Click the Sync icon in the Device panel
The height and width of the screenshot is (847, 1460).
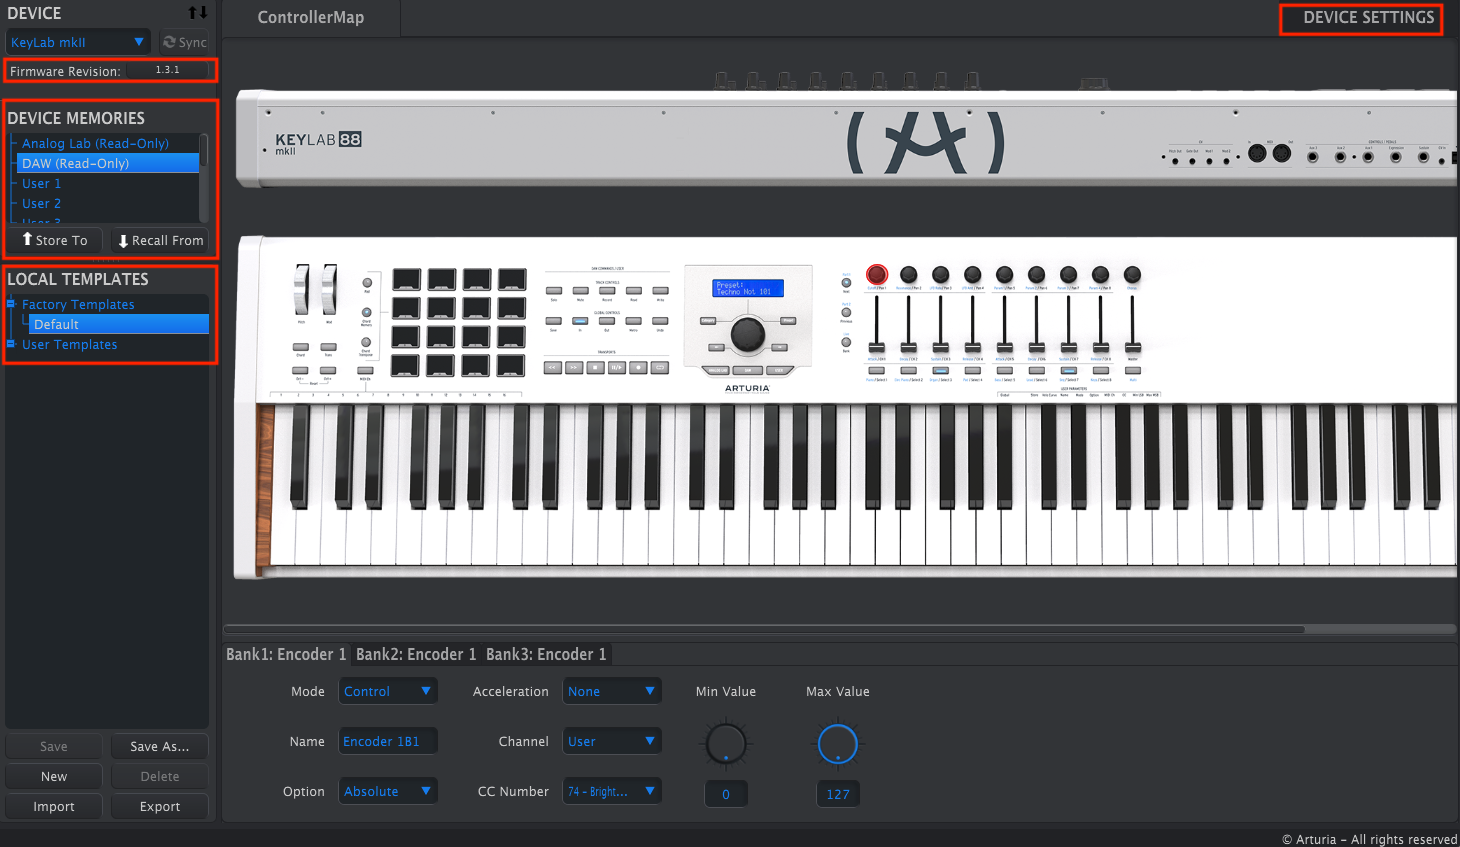(184, 42)
